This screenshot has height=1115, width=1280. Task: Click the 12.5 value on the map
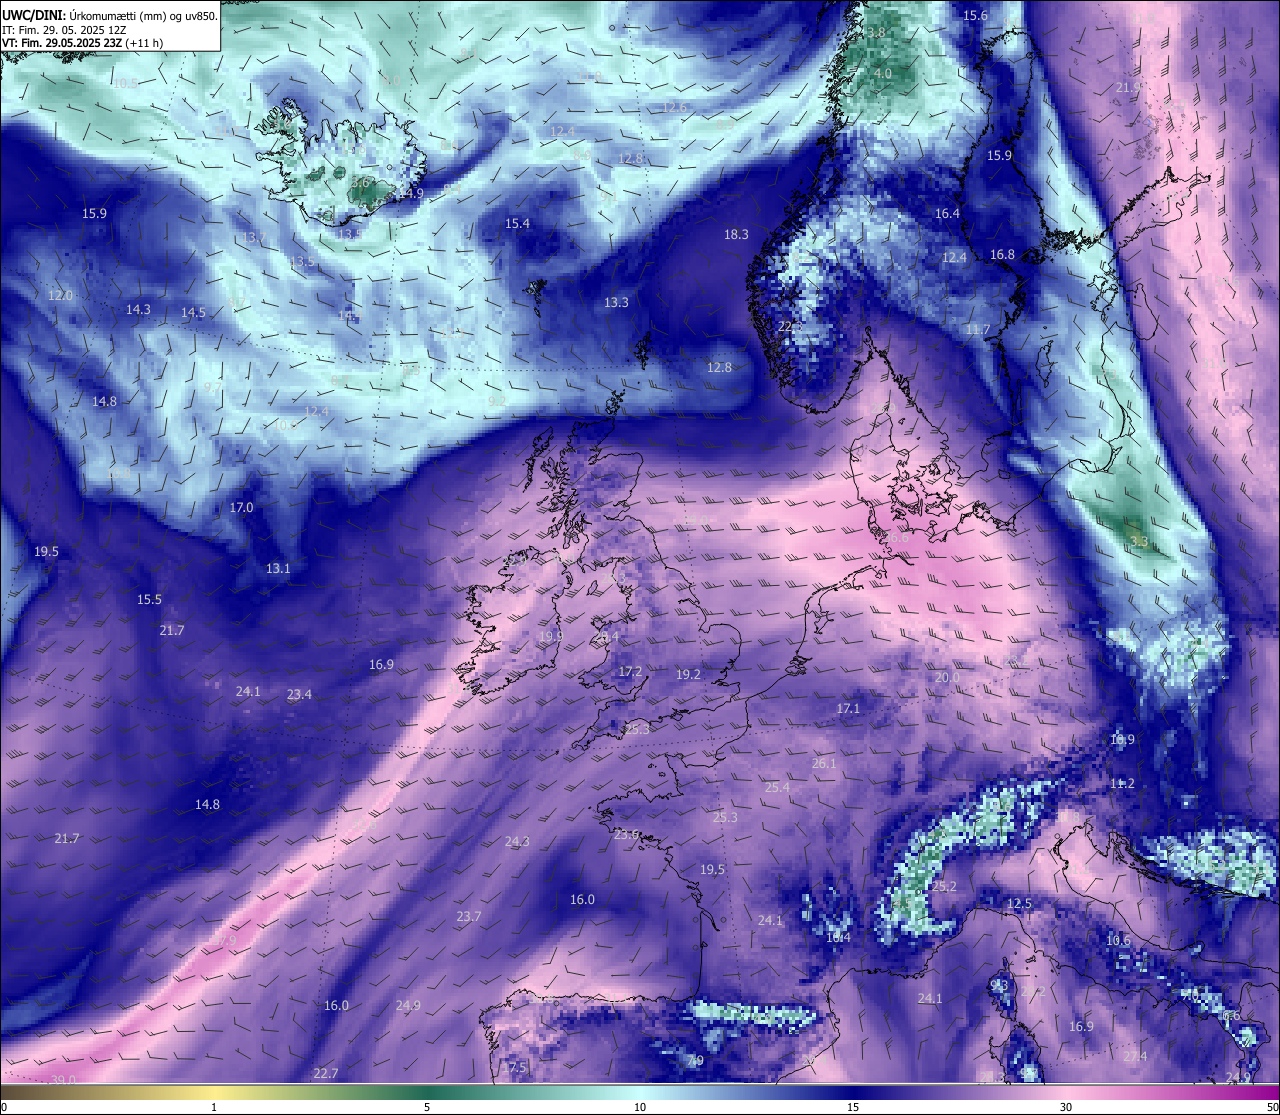[x=1019, y=904]
